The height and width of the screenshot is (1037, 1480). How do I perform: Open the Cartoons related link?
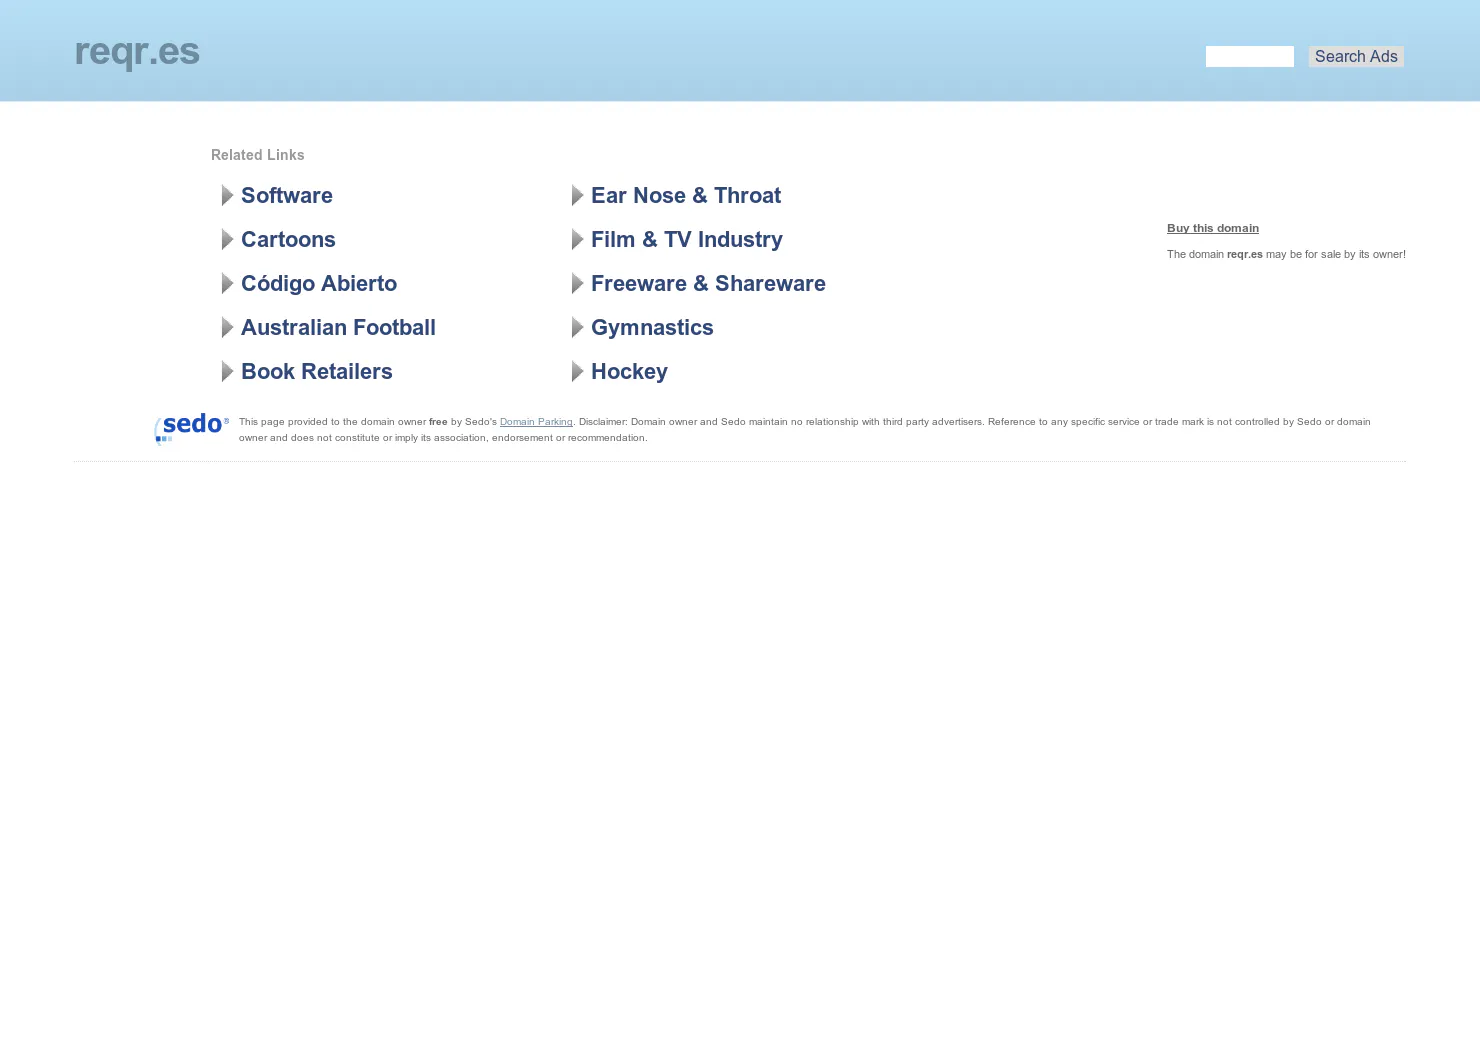click(288, 240)
